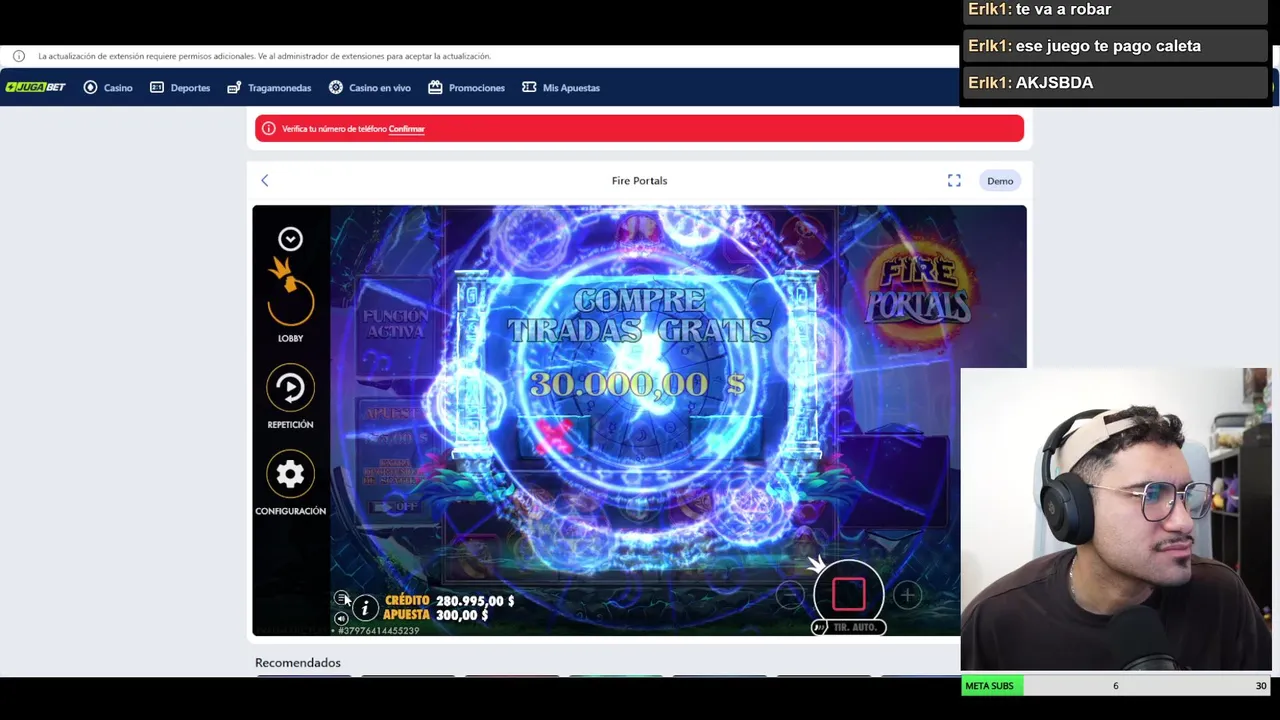
Task: Increase bet with plus button
Action: tap(907, 596)
